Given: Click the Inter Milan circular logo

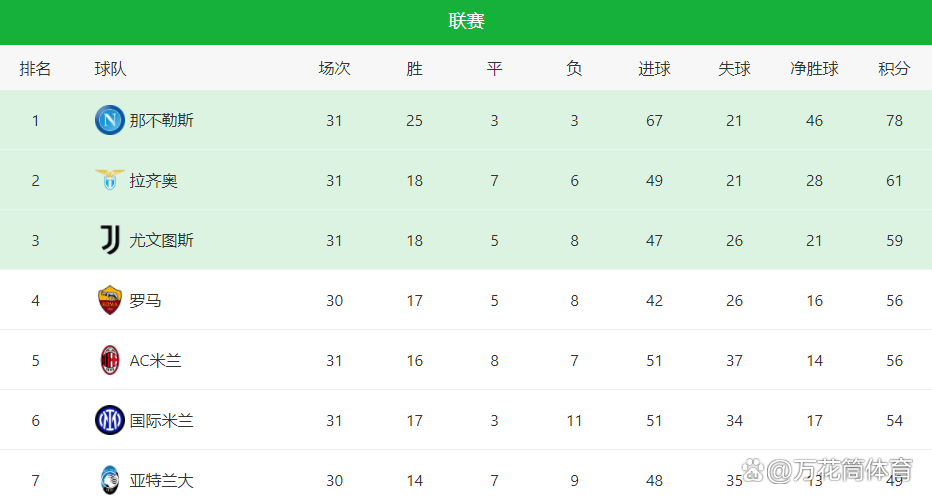Looking at the screenshot, I should point(110,420).
